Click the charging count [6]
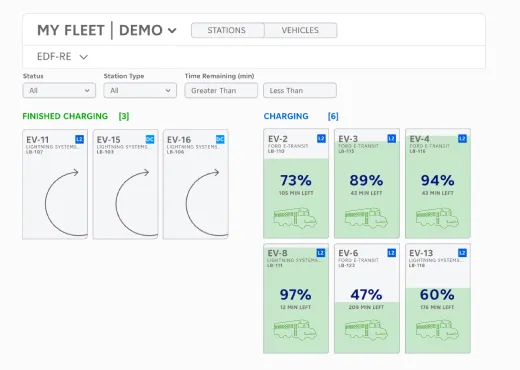Image resolution: width=520 pixels, height=370 pixels. (333, 116)
